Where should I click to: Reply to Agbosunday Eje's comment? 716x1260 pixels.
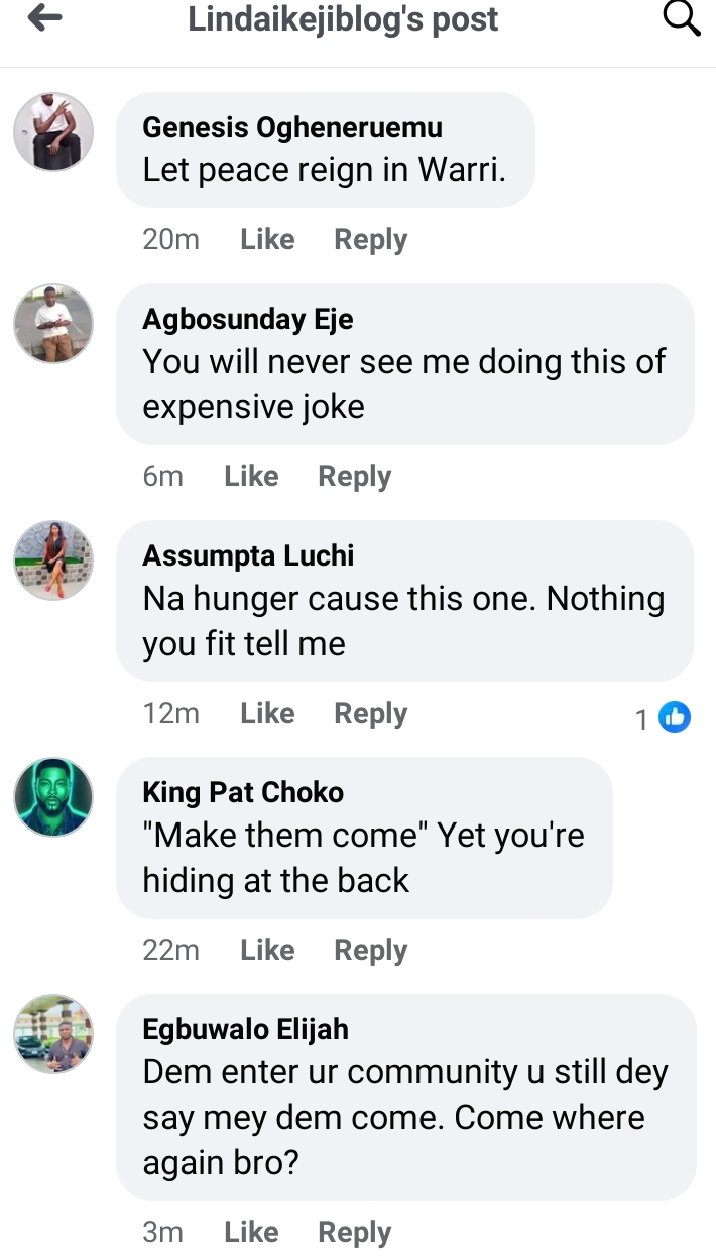[x=354, y=477]
